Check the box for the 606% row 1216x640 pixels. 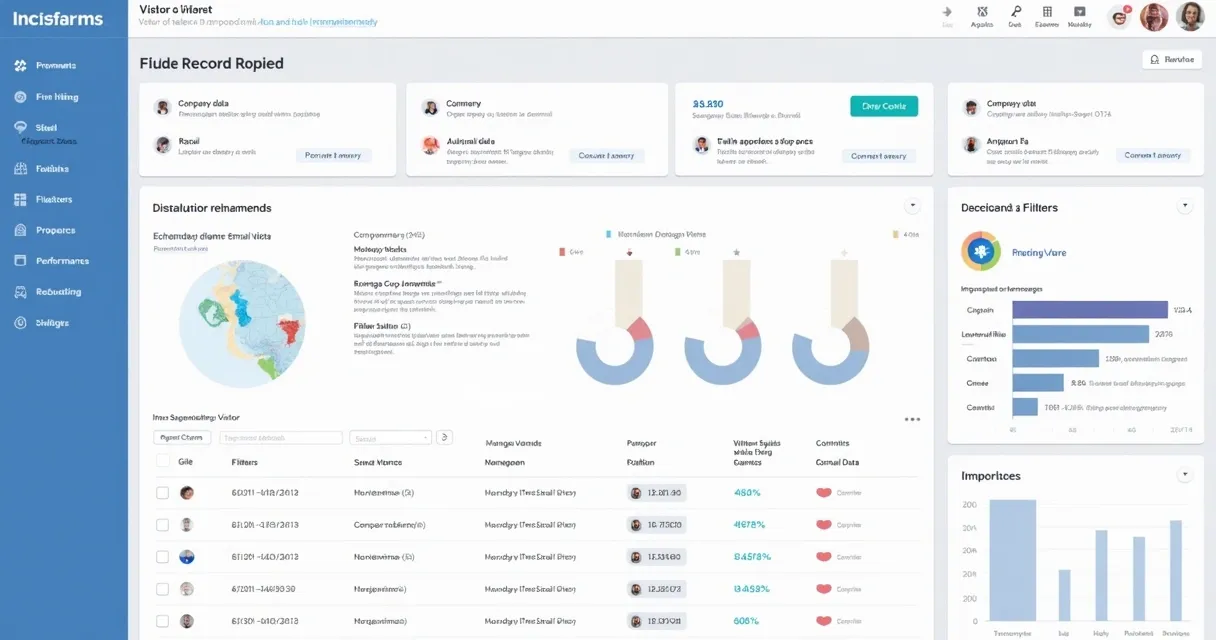point(162,621)
